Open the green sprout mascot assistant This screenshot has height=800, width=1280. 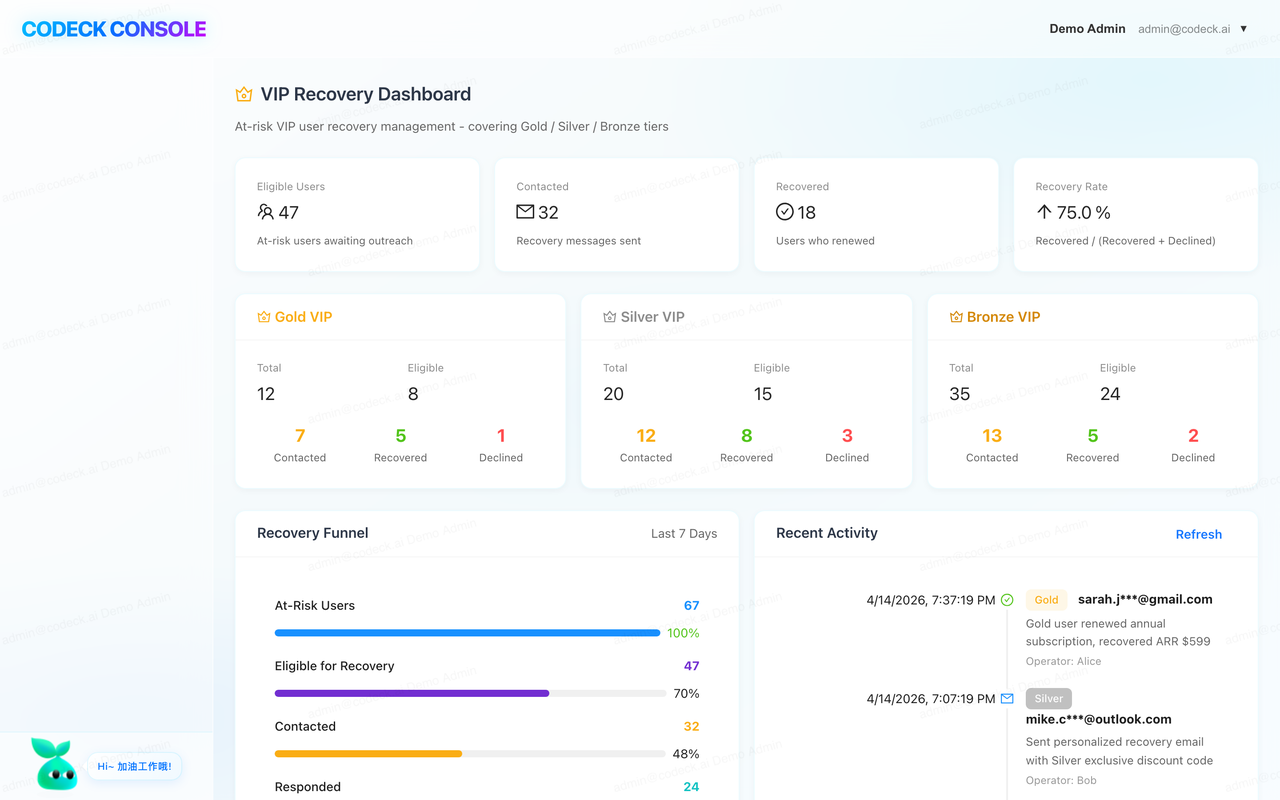[55, 764]
